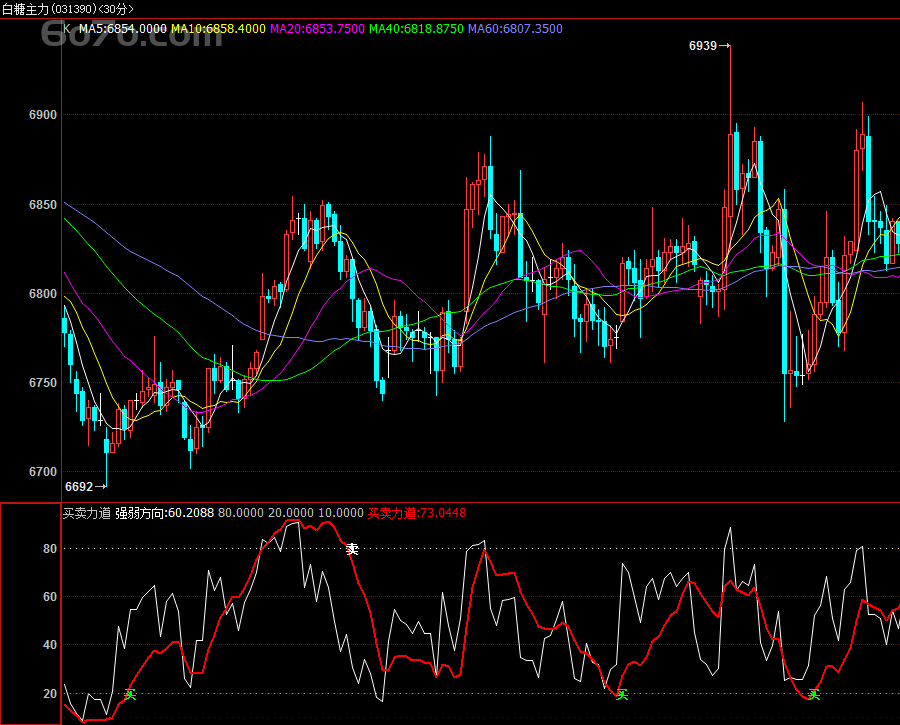This screenshot has width=900, height=725.
Task: Click the red 买卖力道:73.0448 value label
Action: pyautogui.click(x=416, y=513)
